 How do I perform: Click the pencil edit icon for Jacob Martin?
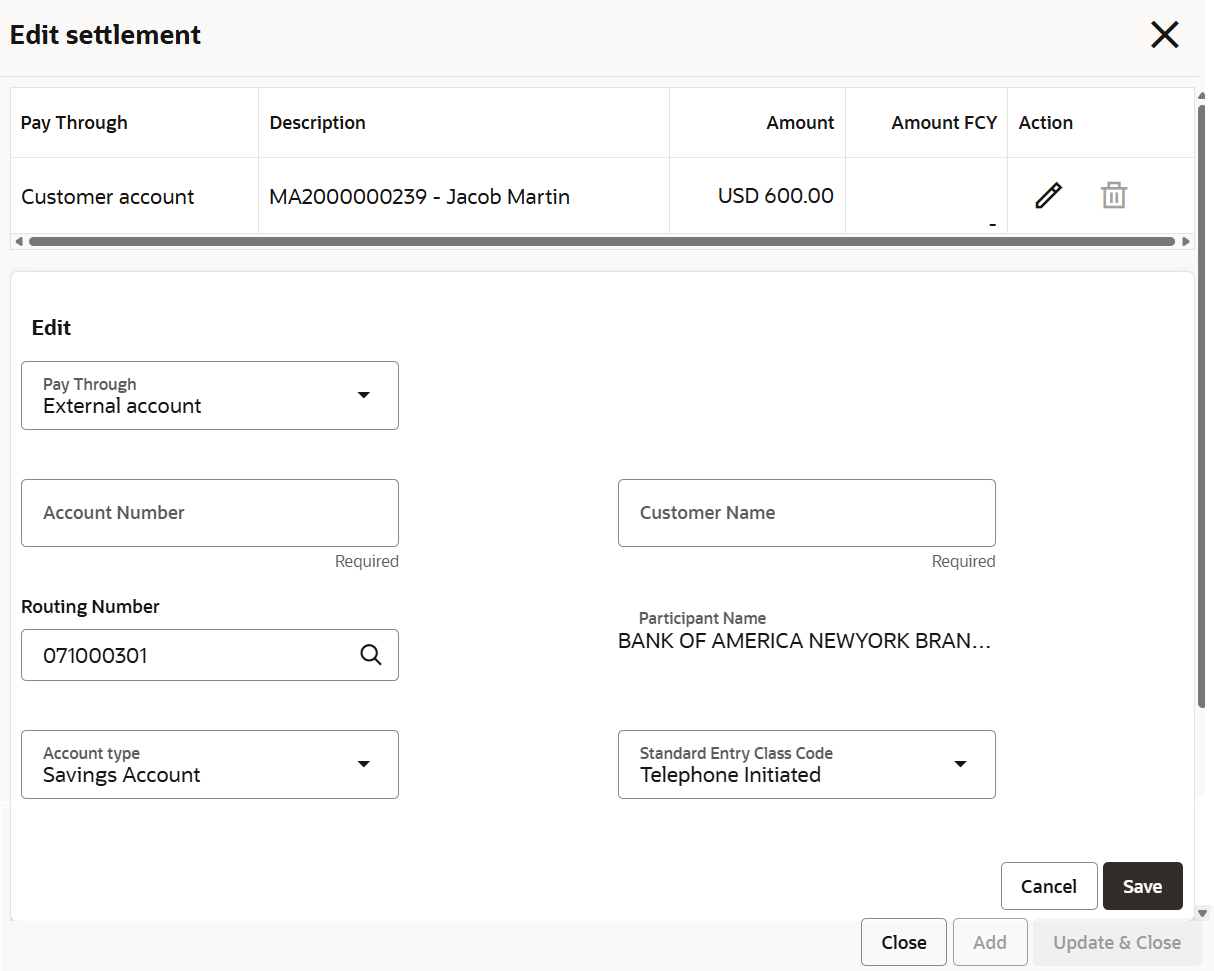pos(1048,196)
